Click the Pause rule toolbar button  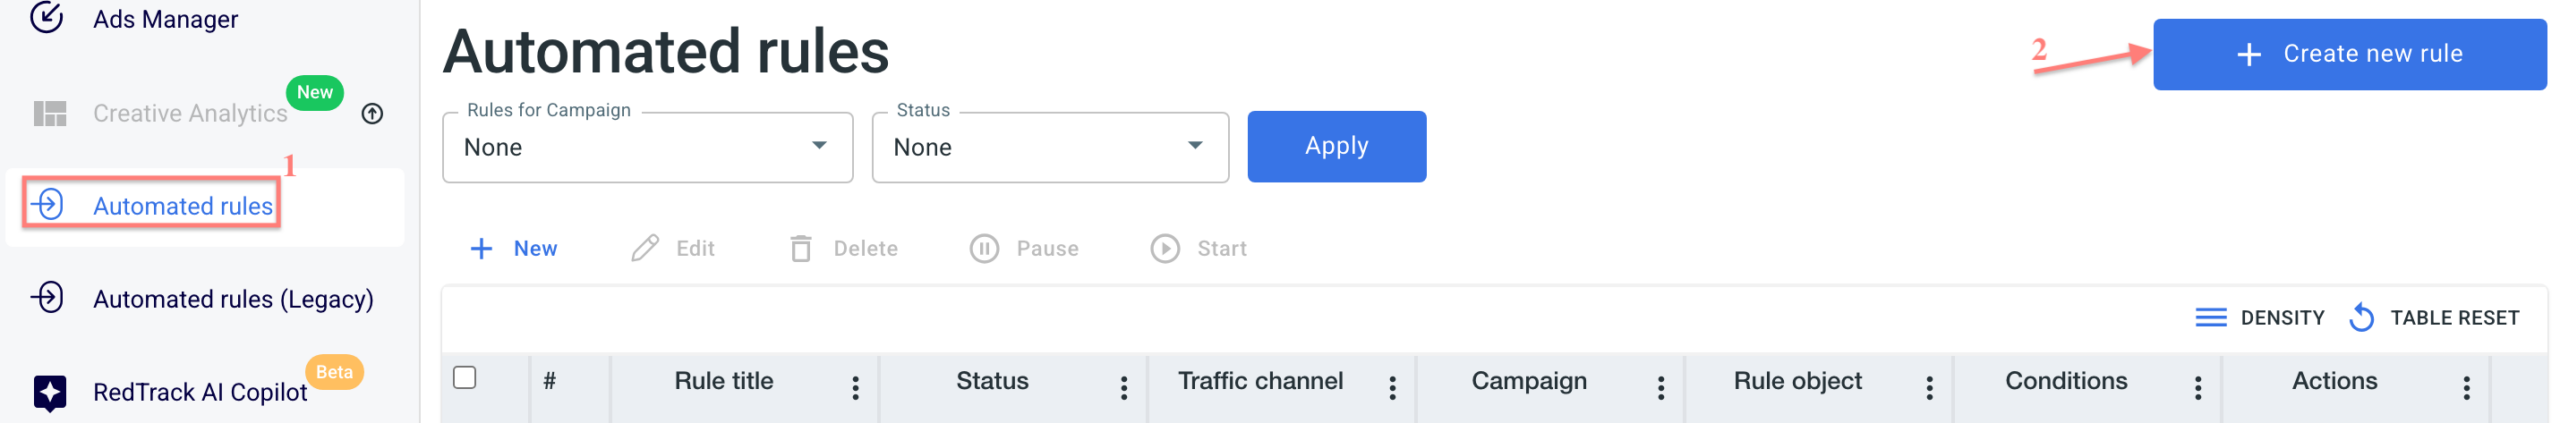pyautogui.click(x=1024, y=248)
